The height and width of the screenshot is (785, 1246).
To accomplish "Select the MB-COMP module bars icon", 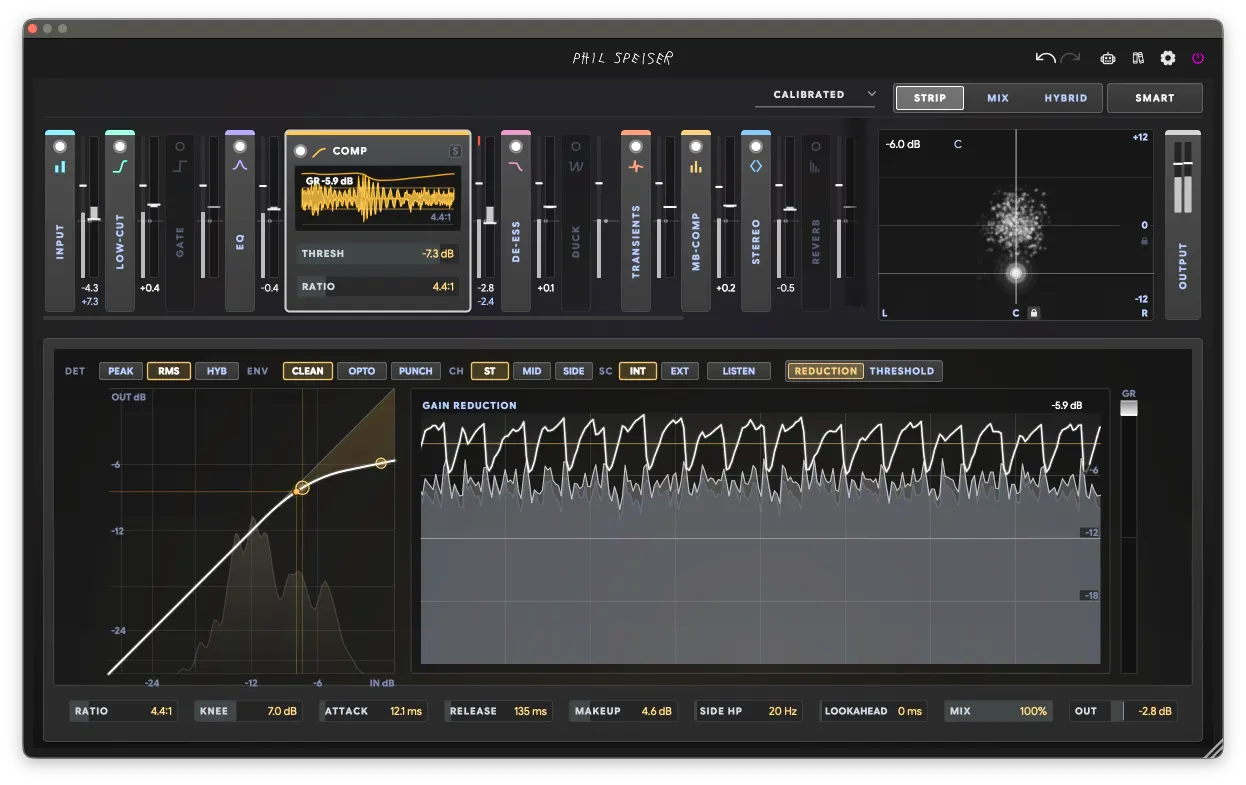I will point(696,166).
